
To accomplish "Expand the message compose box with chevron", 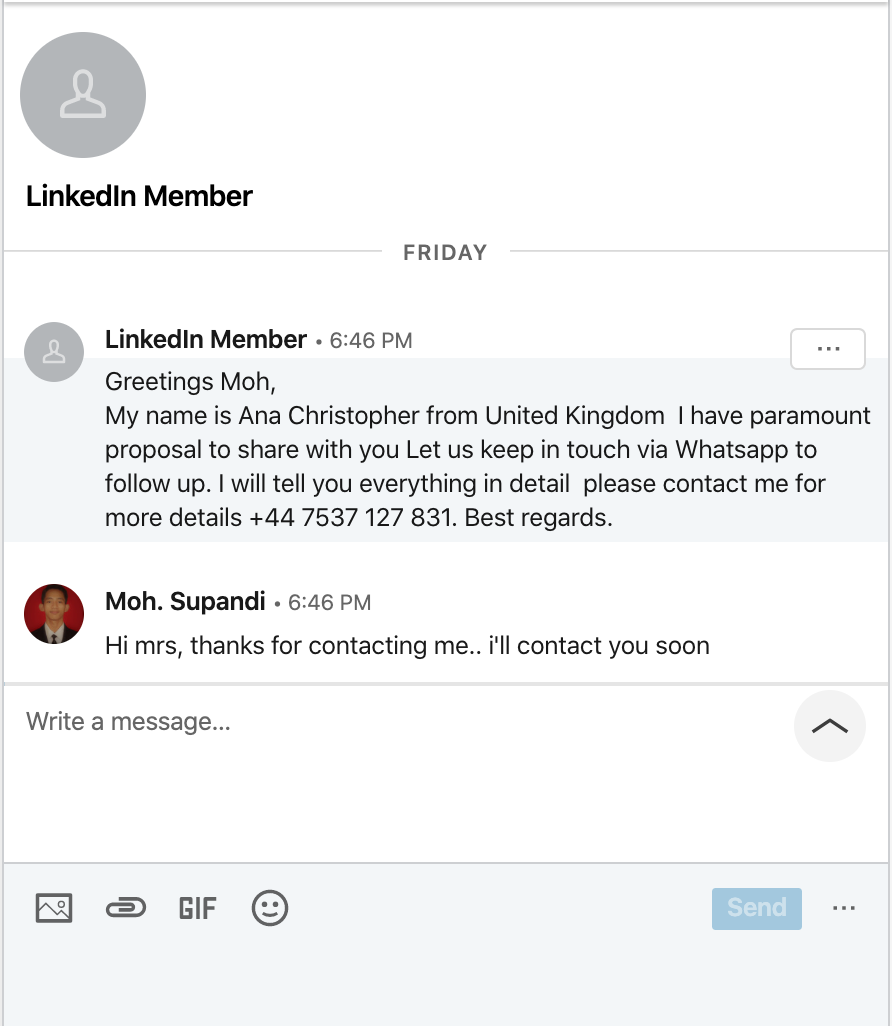I will click(829, 726).
